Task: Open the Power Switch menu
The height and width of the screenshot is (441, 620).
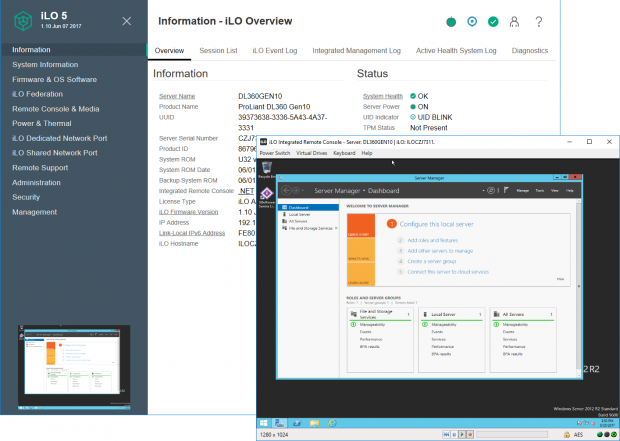Action: click(x=274, y=153)
